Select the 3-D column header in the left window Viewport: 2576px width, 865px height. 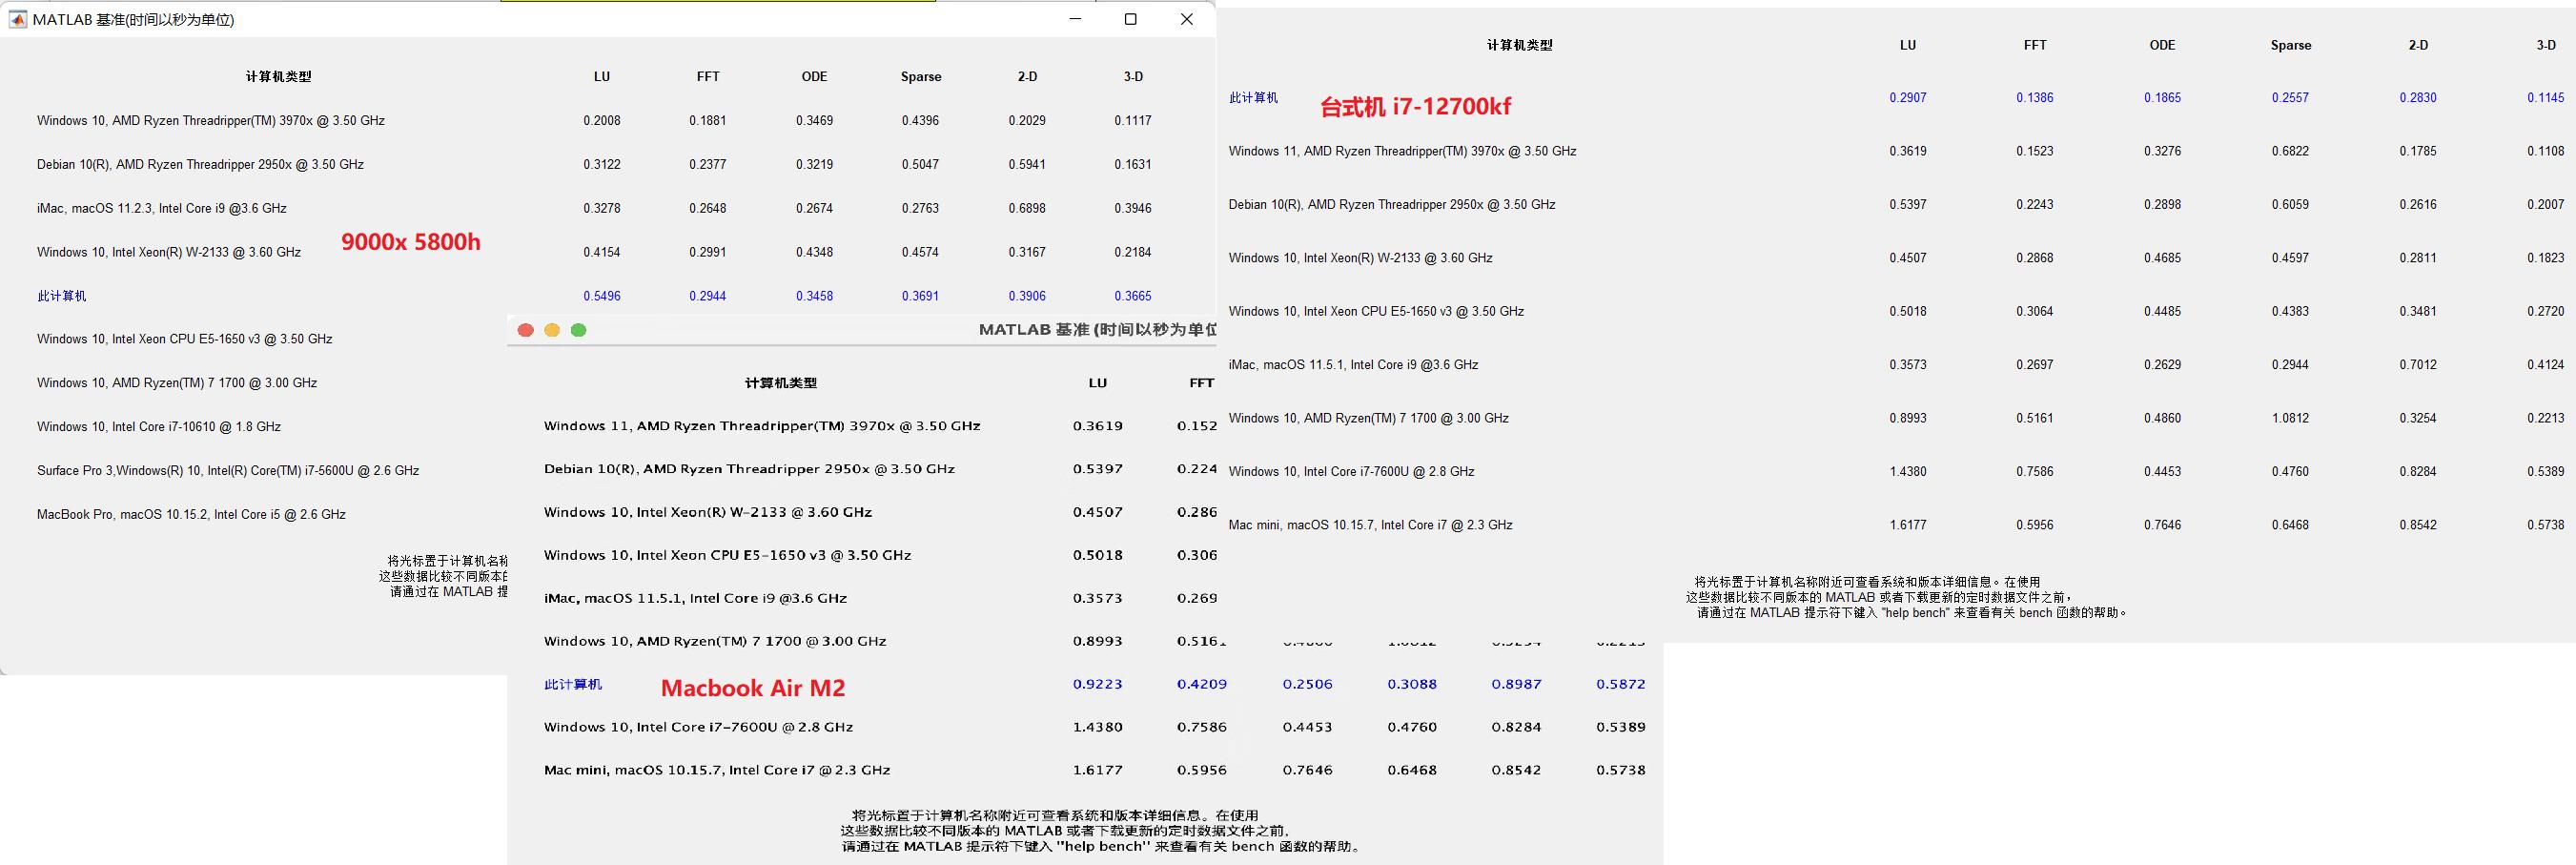coord(1134,76)
